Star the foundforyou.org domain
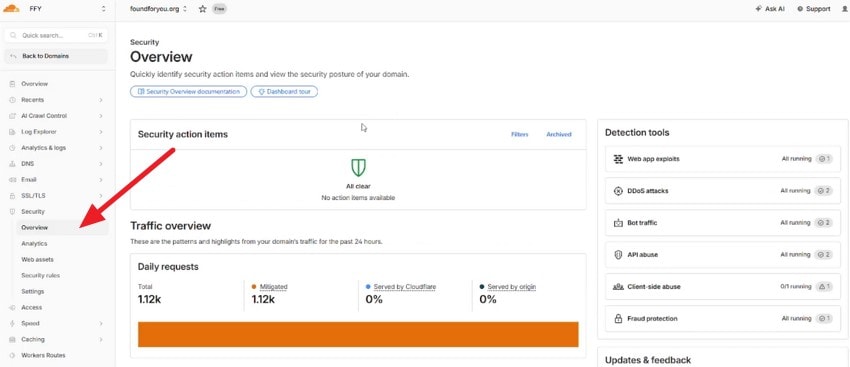 tap(203, 9)
